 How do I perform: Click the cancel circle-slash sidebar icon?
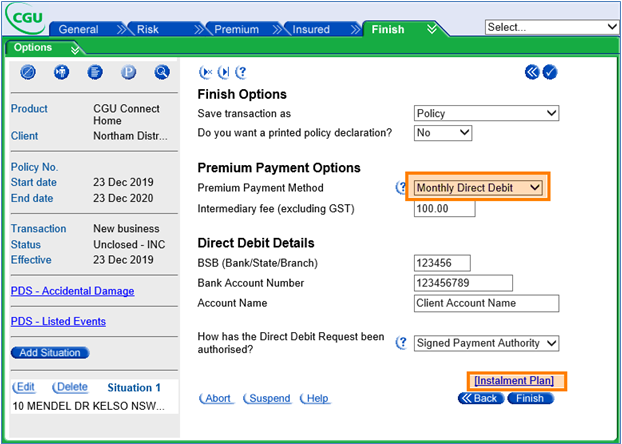pos(28,72)
